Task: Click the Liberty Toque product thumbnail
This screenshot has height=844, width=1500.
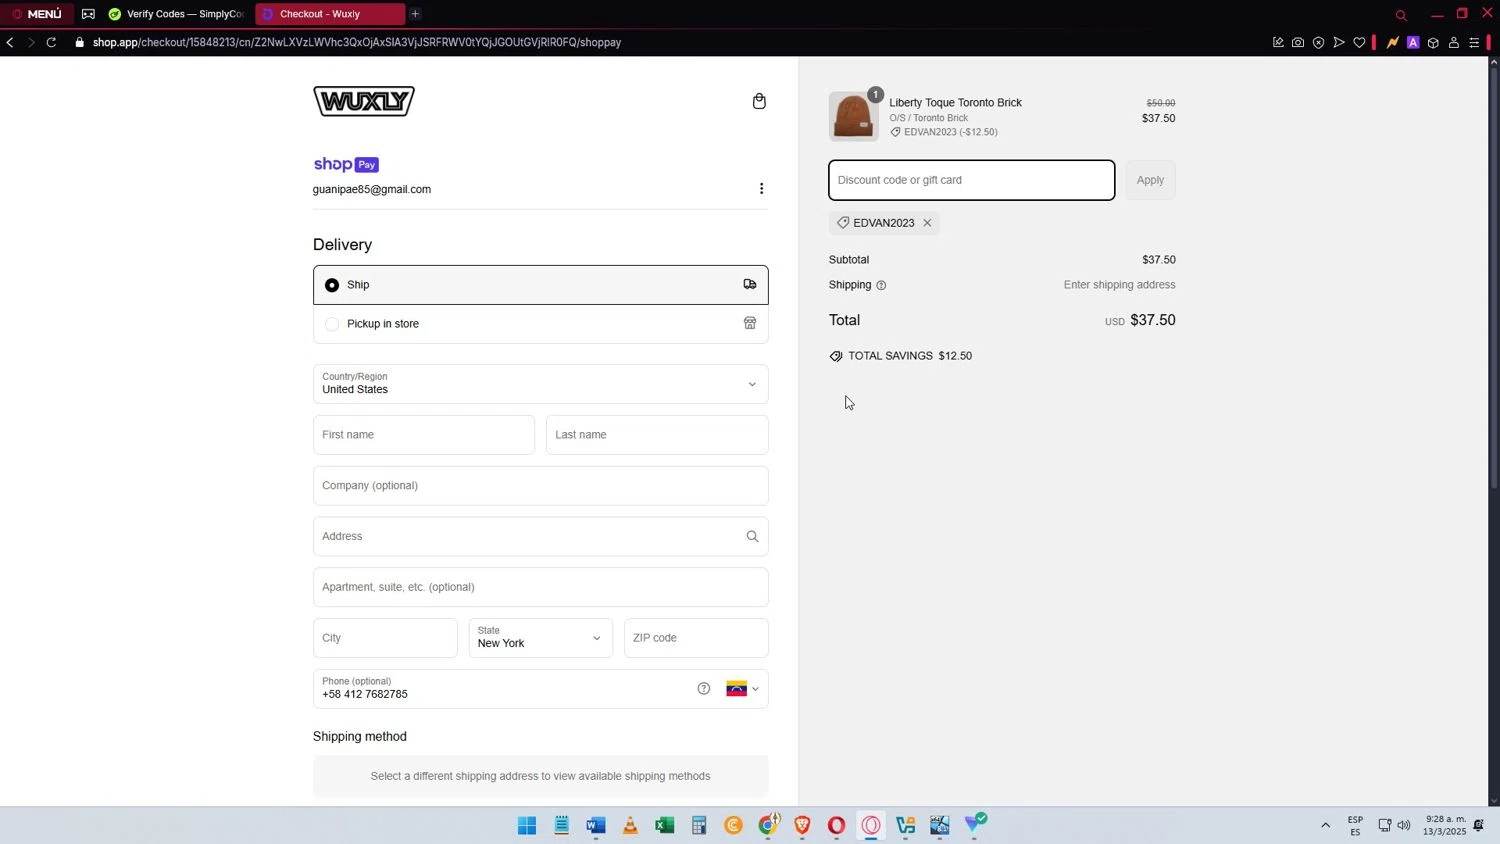Action: 853,117
